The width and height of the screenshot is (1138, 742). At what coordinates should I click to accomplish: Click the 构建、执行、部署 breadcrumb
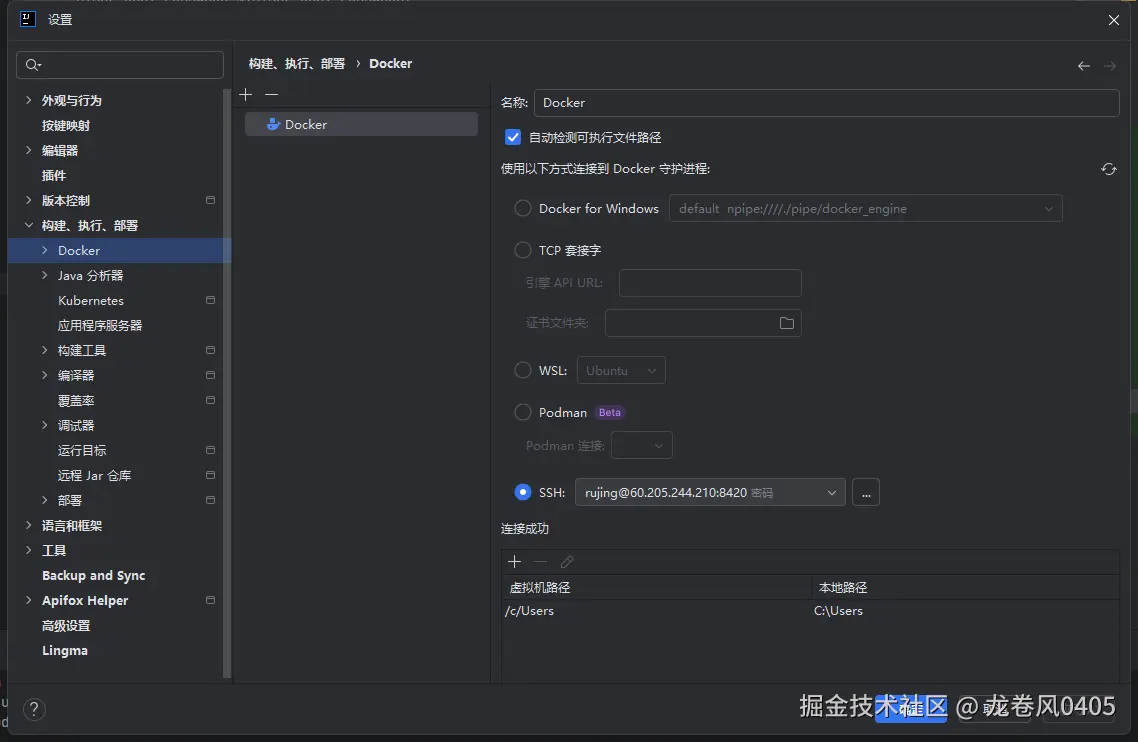(x=297, y=64)
